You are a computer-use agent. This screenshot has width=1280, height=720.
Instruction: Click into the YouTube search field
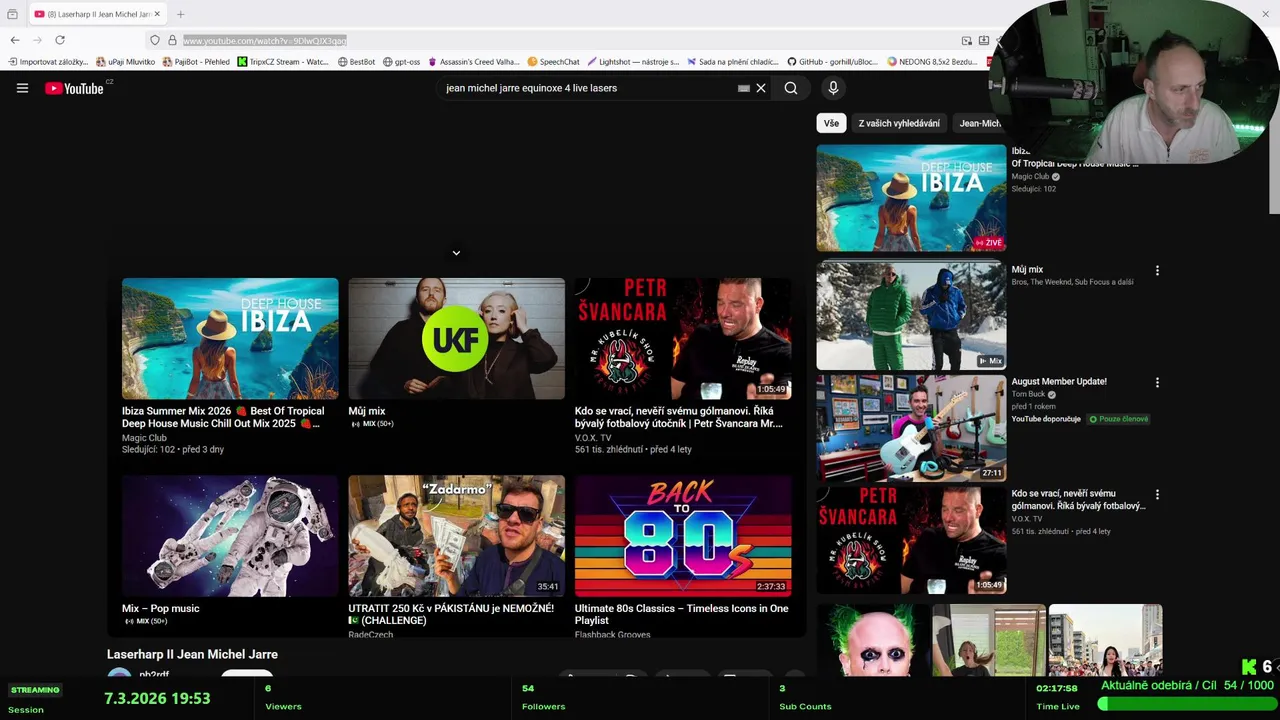pyautogui.click(x=588, y=88)
